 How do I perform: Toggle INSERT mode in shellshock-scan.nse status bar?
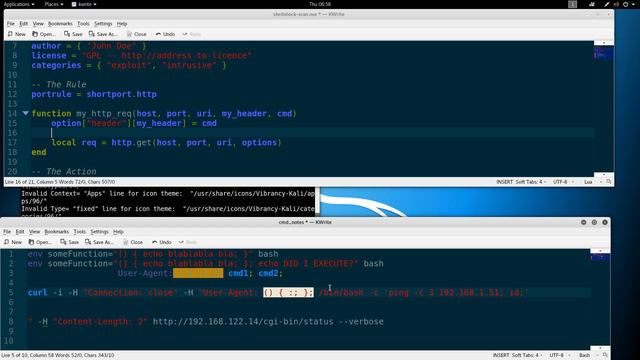[504, 182]
